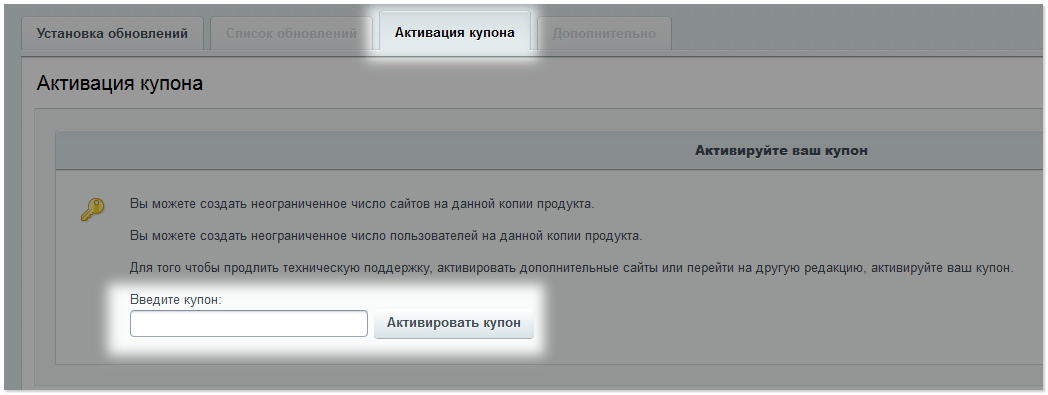Viewport: 1048px width, 395px height.
Task: Focus the Введите купон input field
Action: tap(249, 323)
